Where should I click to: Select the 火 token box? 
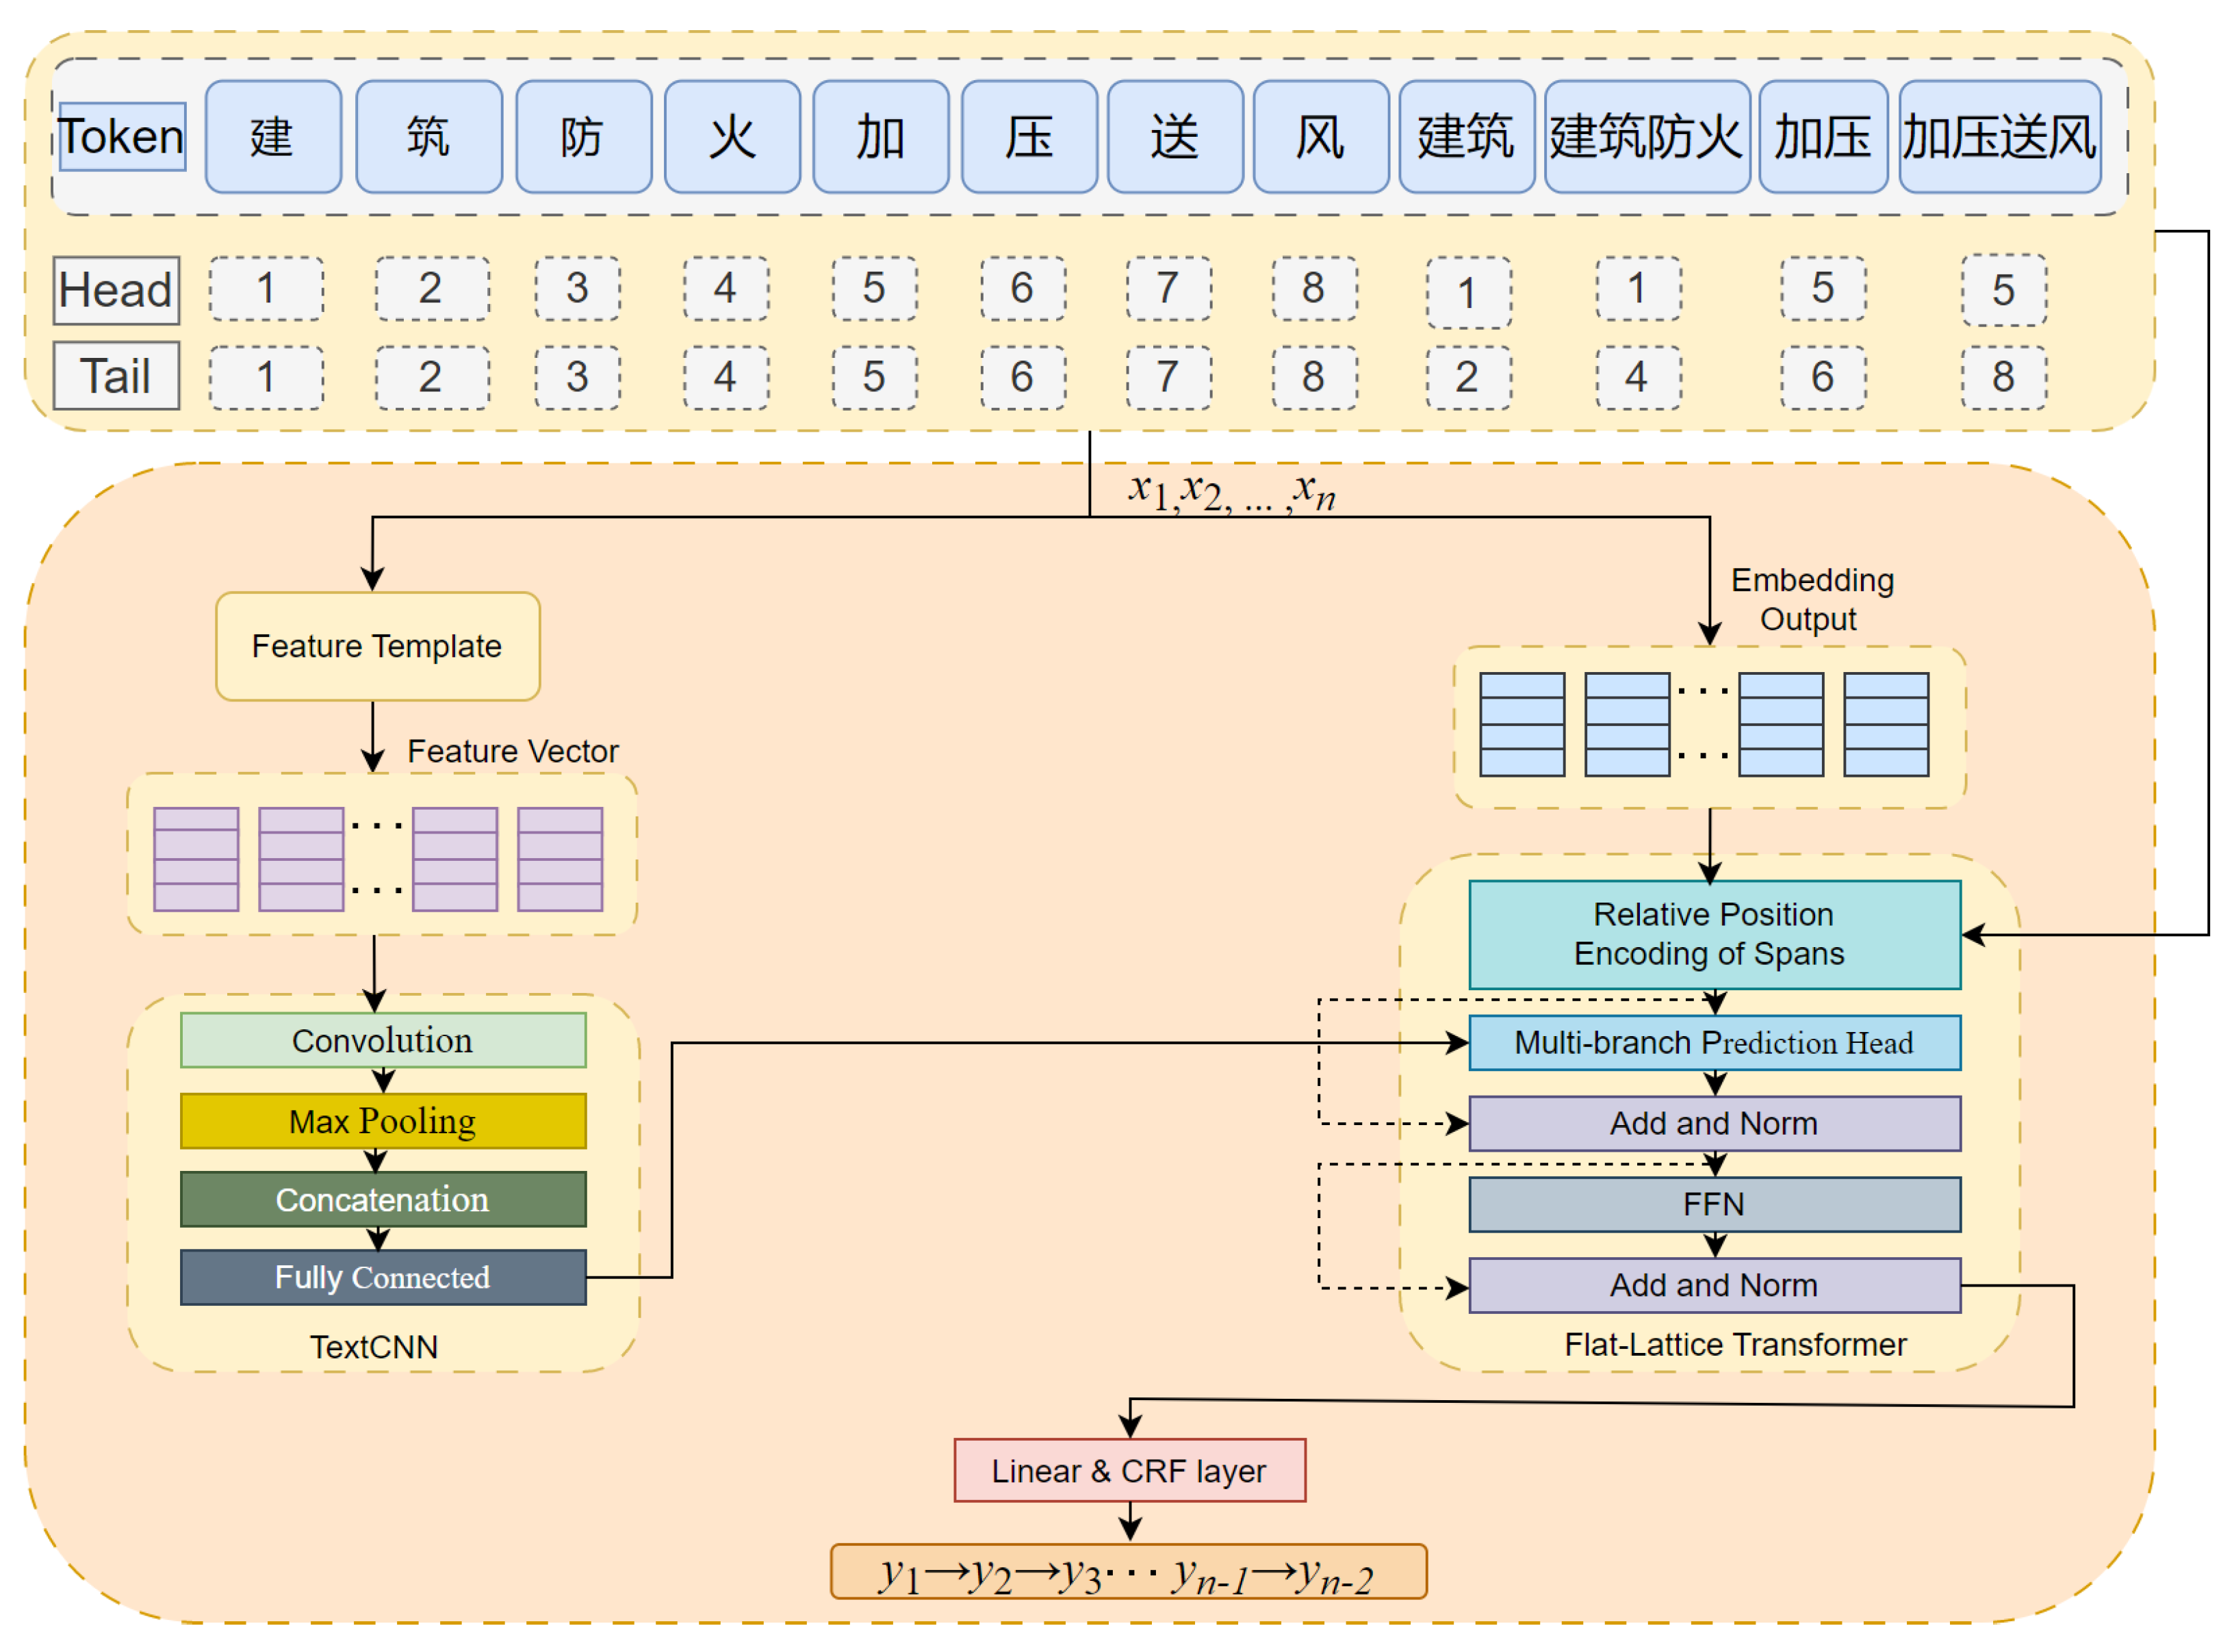tap(732, 137)
